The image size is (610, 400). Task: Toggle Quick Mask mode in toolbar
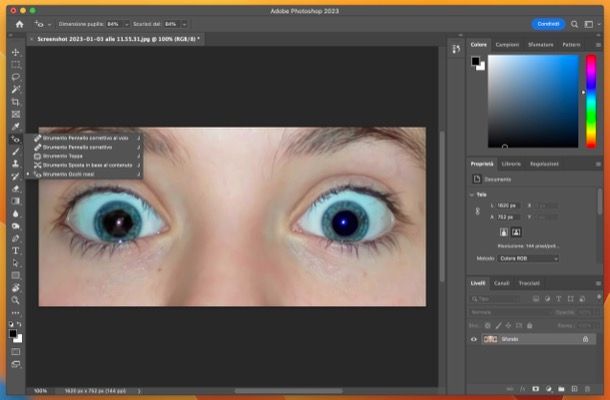click(x=15, y=352)
